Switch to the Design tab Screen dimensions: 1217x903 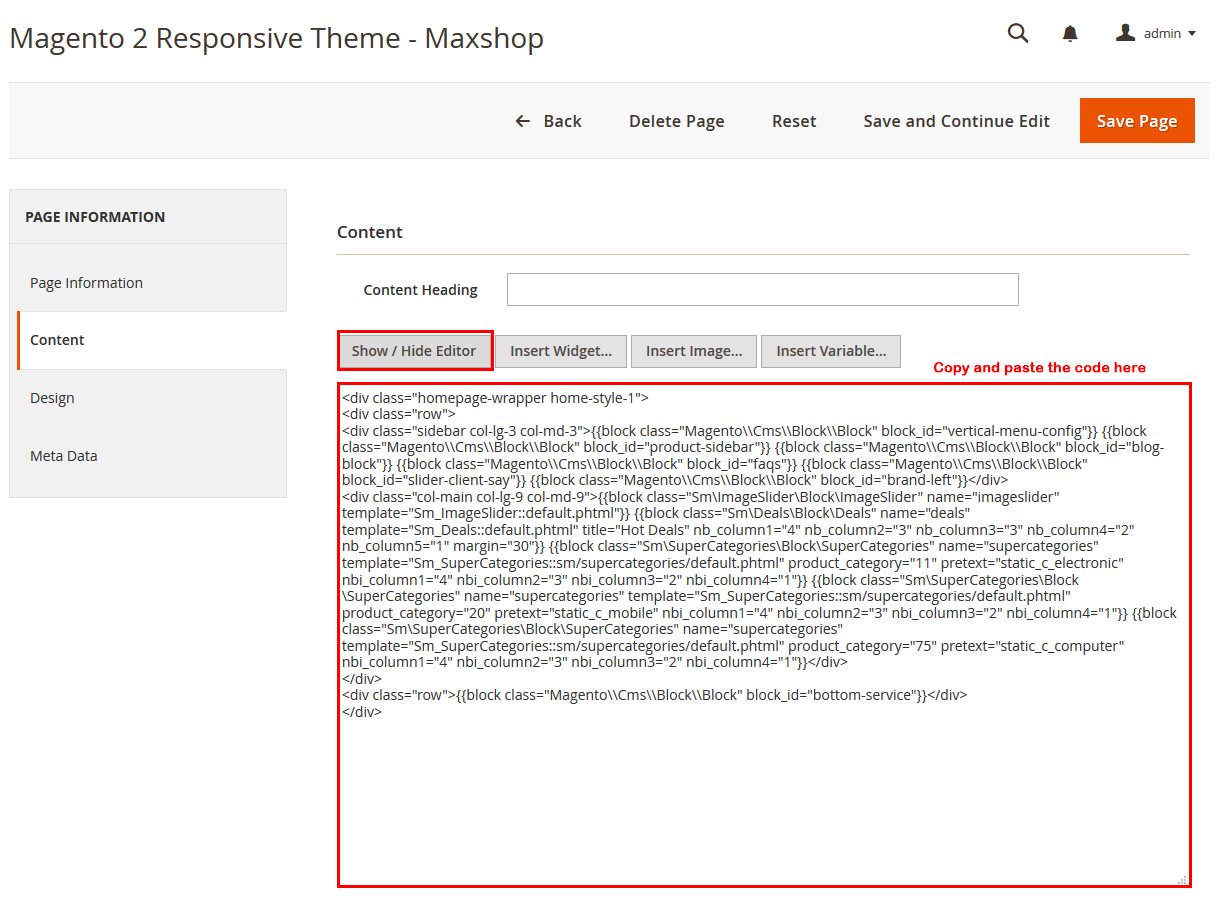point(148,398)
